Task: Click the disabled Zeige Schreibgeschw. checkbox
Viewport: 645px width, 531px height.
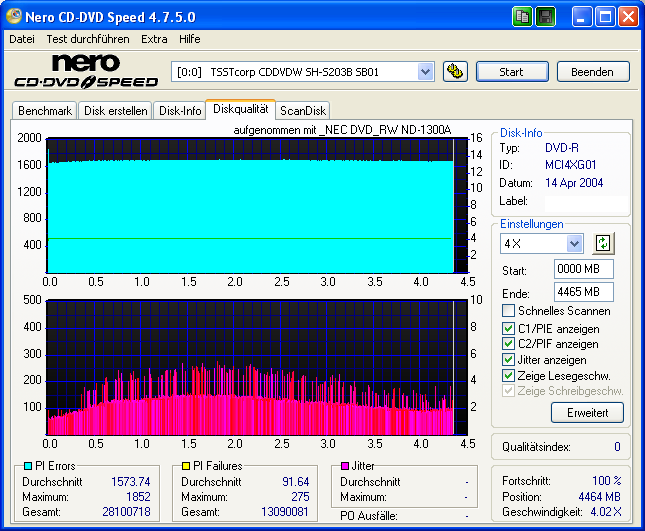Action: (x=508, y=391)
